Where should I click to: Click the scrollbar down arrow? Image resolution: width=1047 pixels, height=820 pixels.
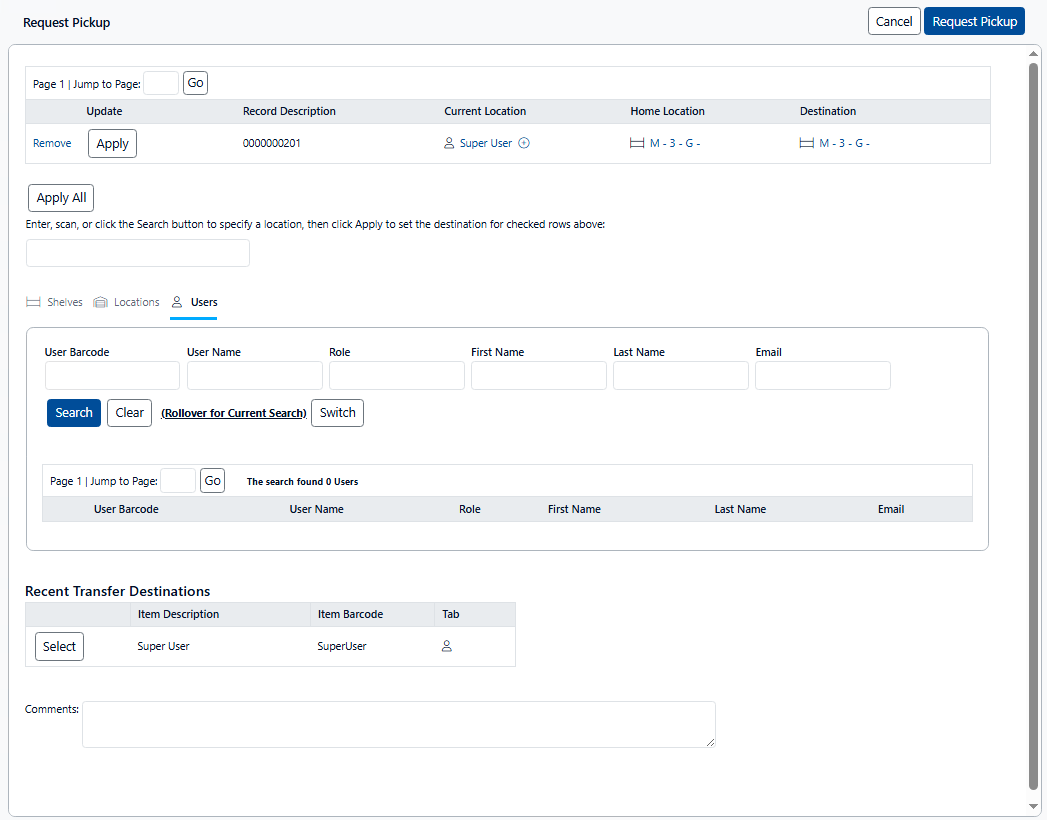click(1034, 806)
